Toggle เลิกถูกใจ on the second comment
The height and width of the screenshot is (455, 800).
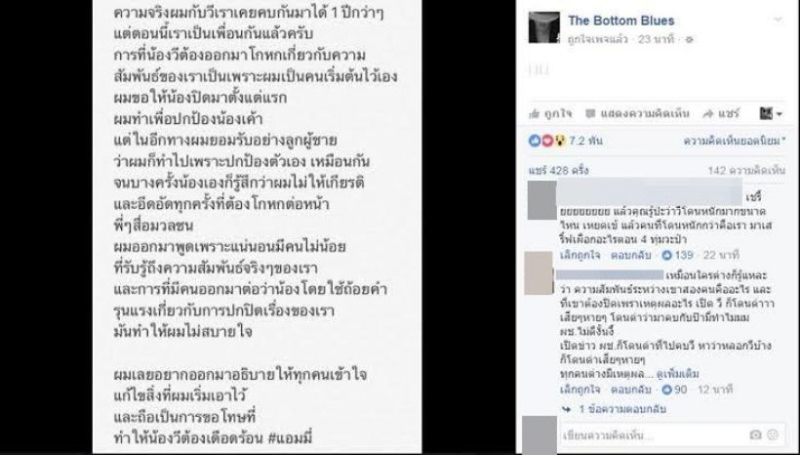pos(580,390)
